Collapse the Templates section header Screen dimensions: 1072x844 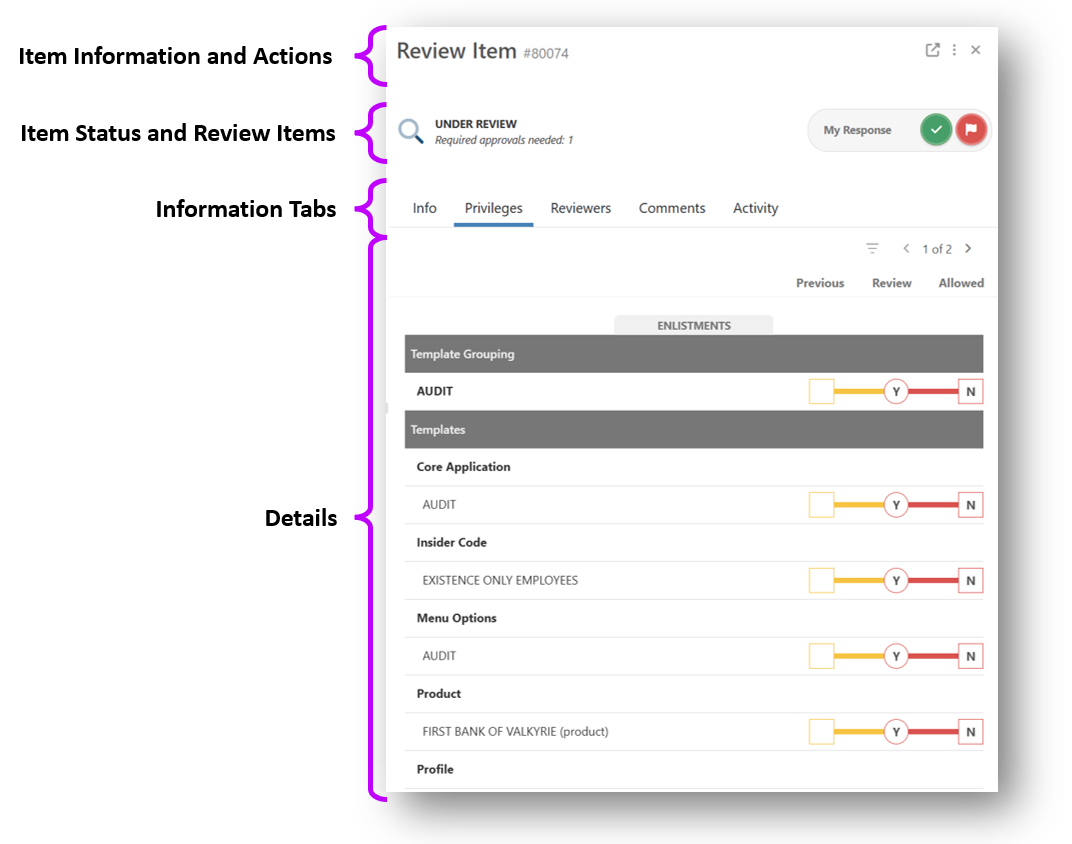point(694,430)
